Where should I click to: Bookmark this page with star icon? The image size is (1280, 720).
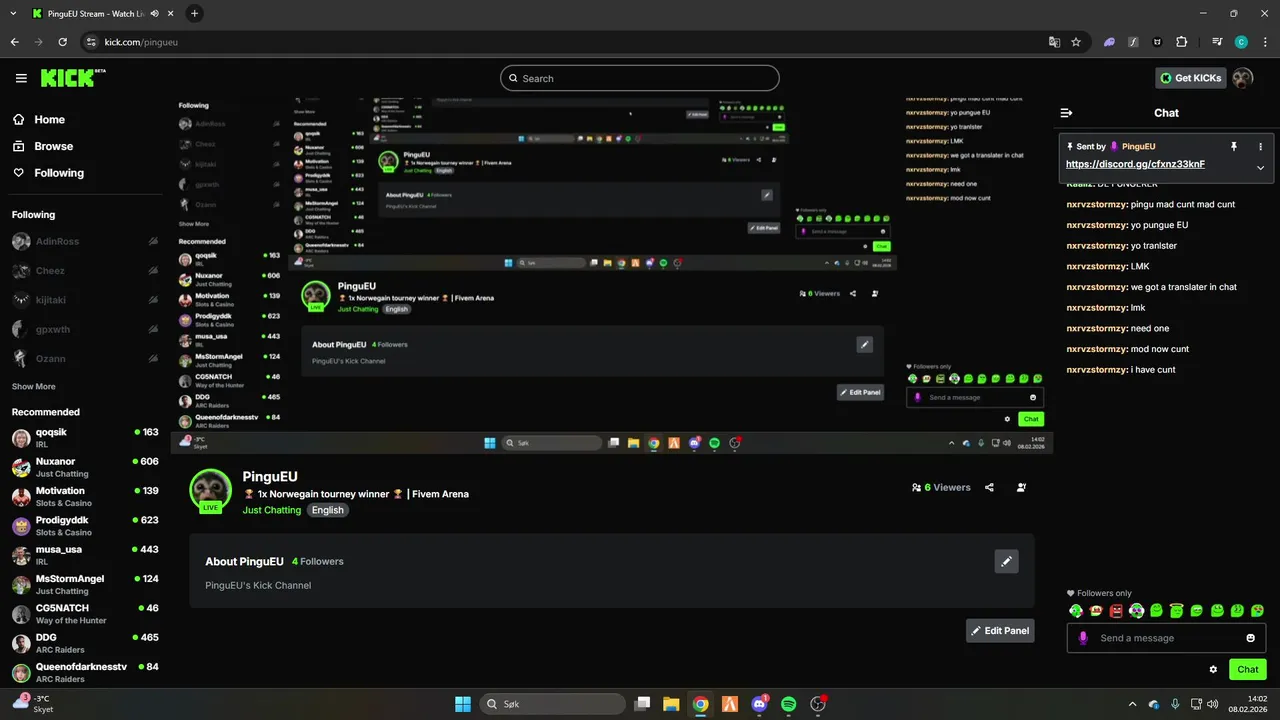(1076, 42)
